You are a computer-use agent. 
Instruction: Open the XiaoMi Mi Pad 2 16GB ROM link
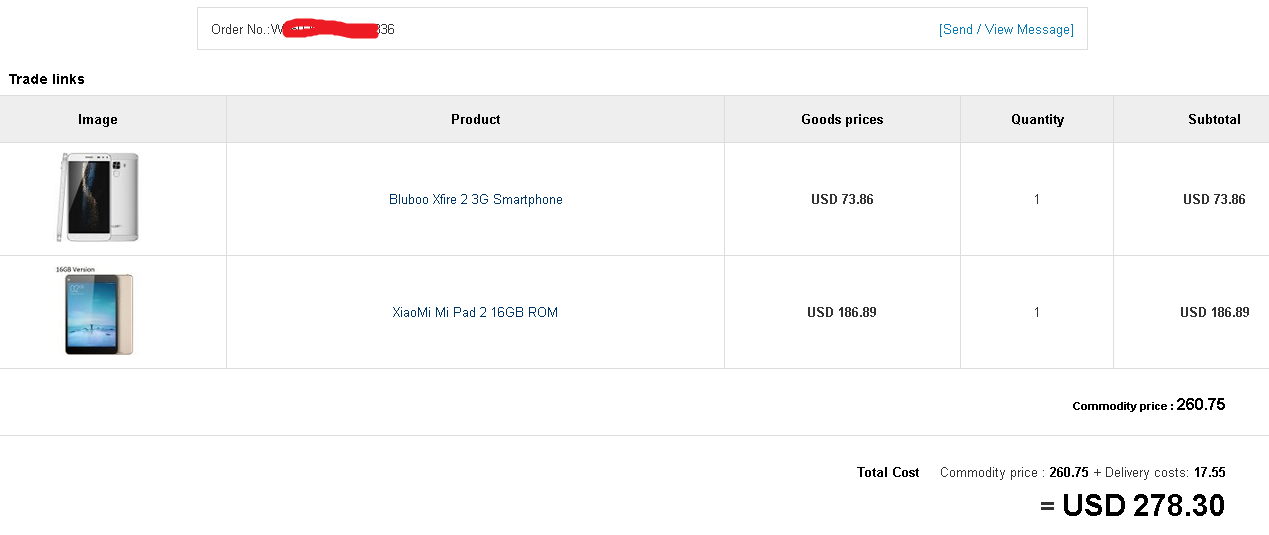pos(475,313)
